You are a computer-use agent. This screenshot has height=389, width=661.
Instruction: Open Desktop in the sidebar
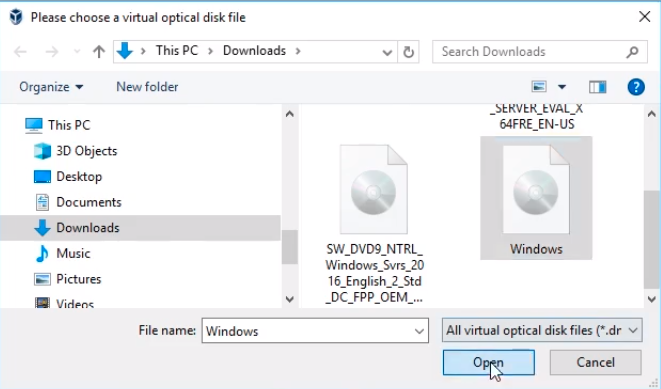[x=79, y=177]
